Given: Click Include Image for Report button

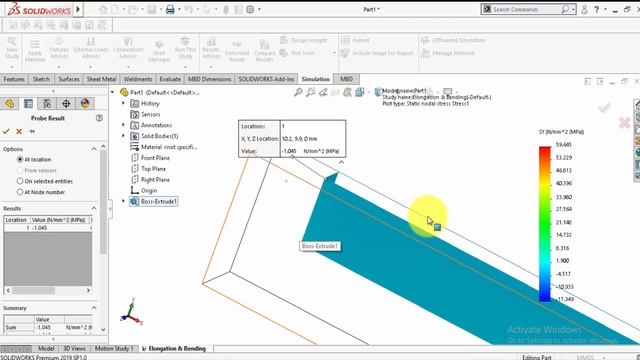Looking at the screenshot, I should (377, 53).
